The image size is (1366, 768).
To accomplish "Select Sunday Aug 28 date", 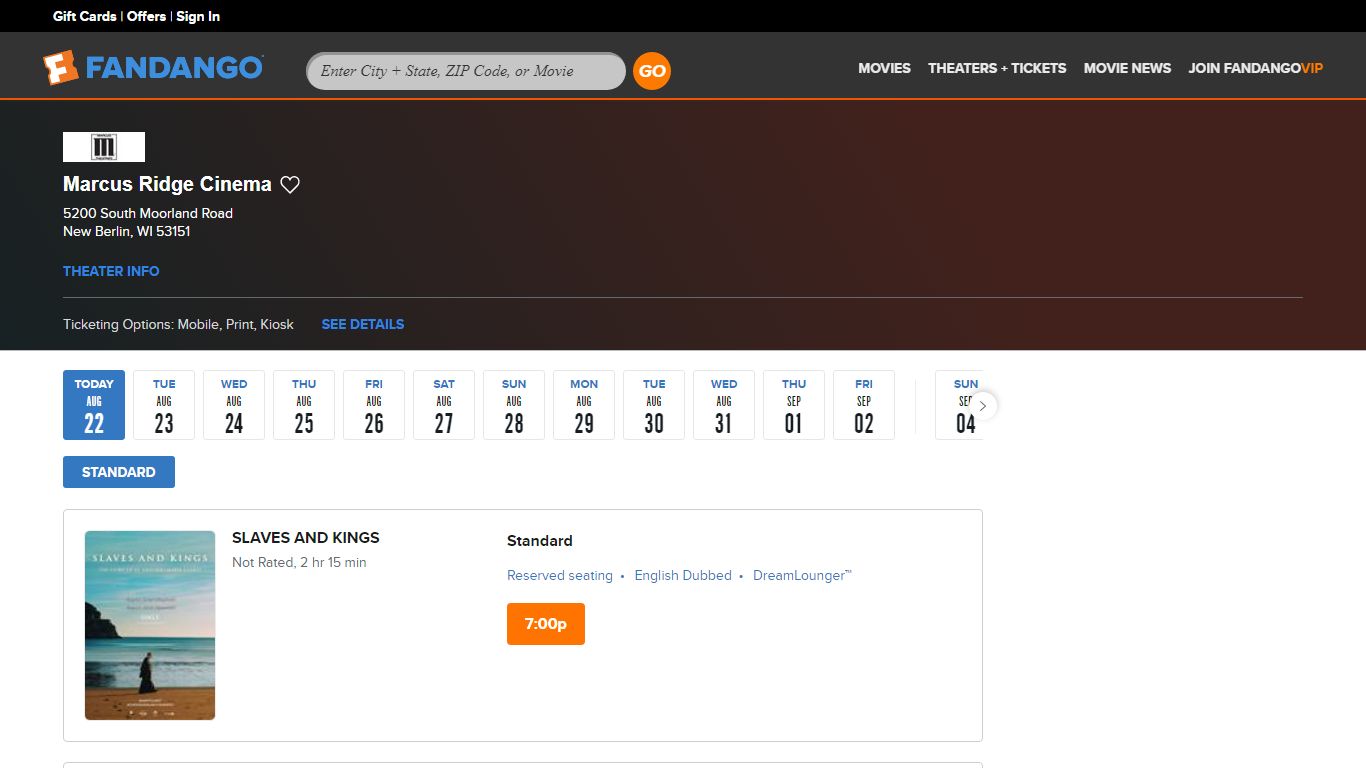I will click(514, 405).
